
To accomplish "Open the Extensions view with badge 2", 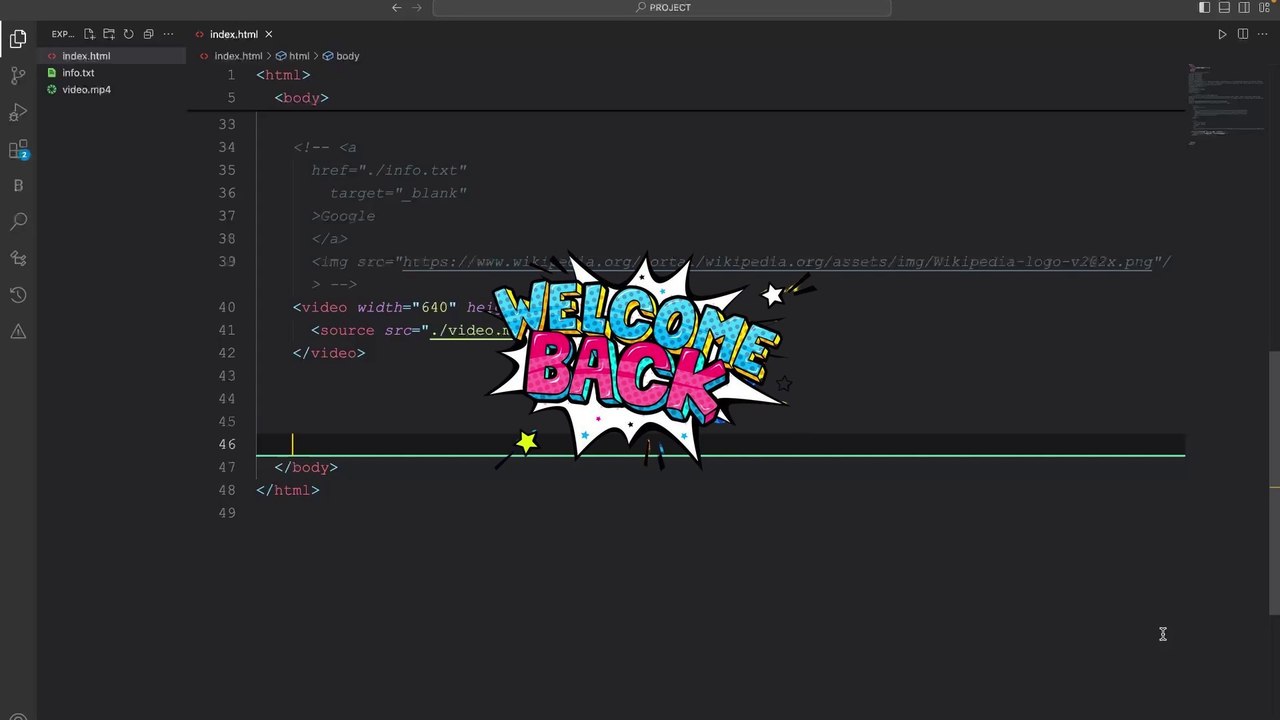I will (18, 150).
